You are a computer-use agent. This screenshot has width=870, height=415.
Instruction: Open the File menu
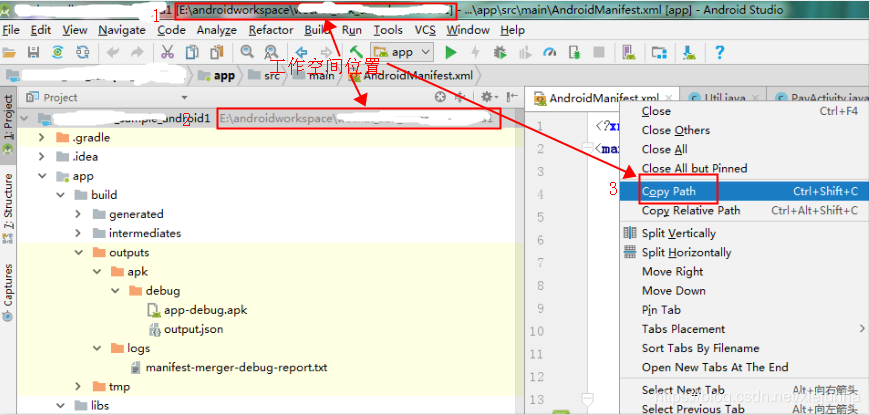pyautogui.click(x=11, y=30)
